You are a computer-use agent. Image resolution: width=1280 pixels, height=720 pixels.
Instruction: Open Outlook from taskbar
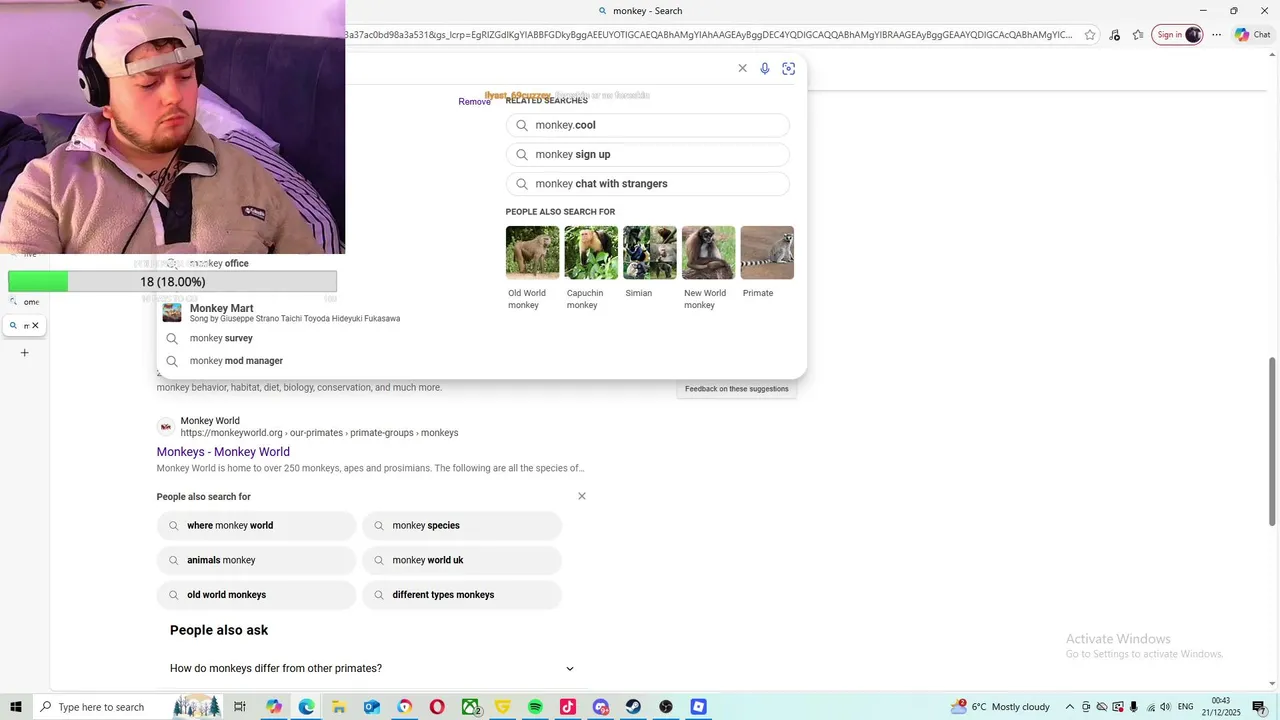coord(372,707)
